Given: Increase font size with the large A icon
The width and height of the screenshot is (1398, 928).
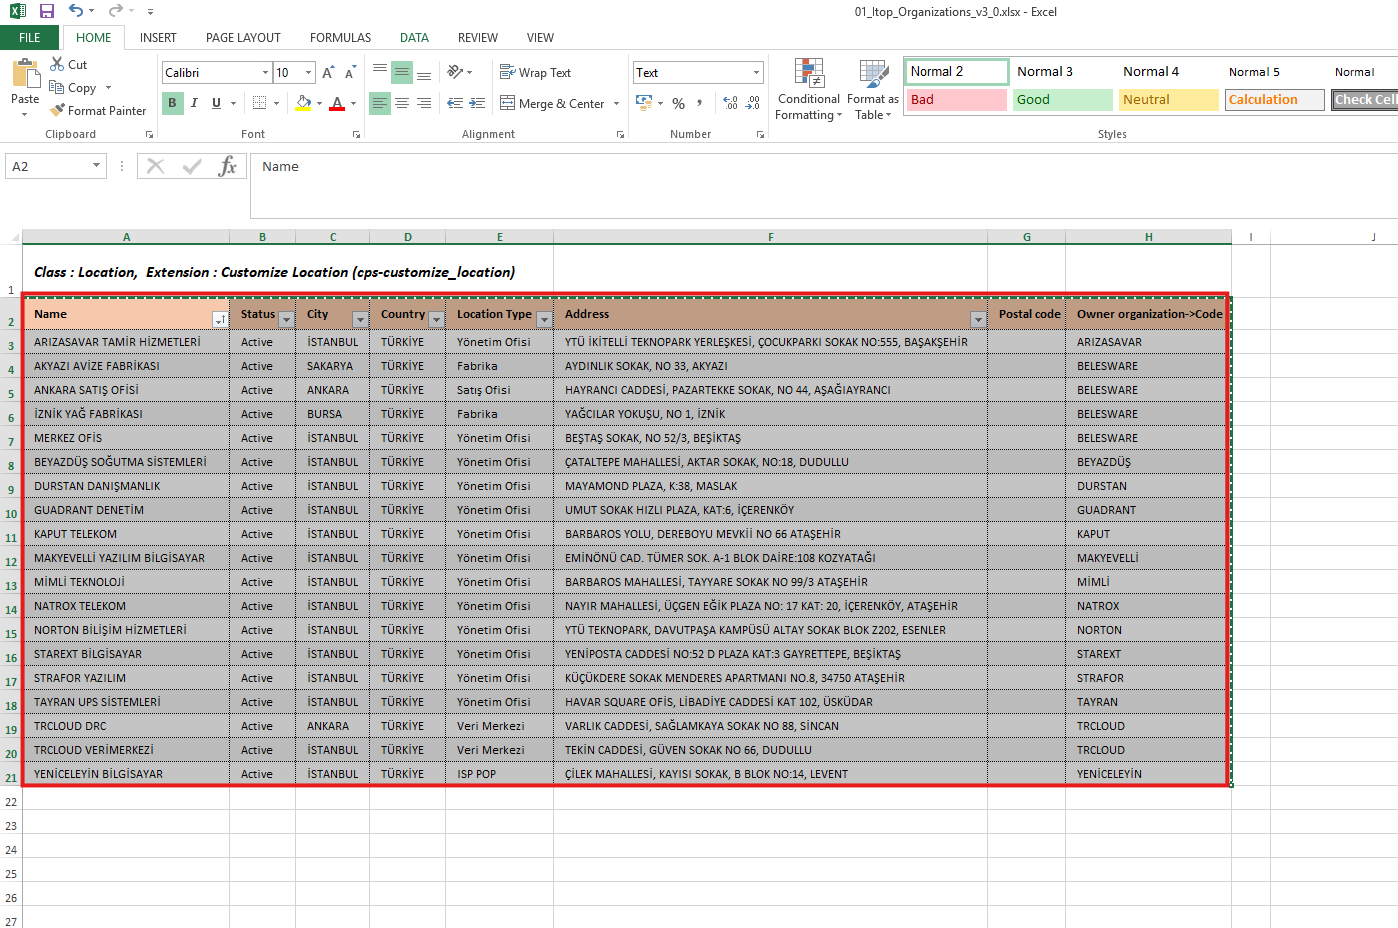Looking at the screenshot, I should (x=328, y=73).
